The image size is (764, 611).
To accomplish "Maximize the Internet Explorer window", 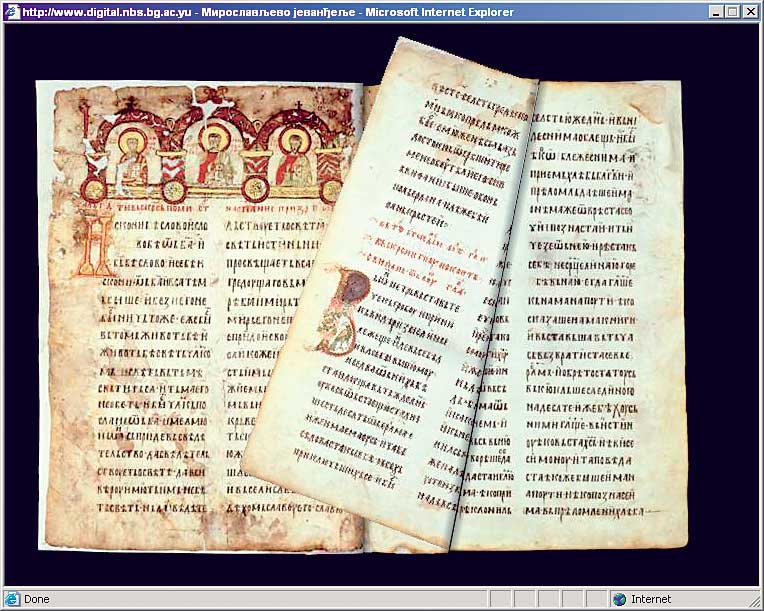I will [x=732, y=12].
